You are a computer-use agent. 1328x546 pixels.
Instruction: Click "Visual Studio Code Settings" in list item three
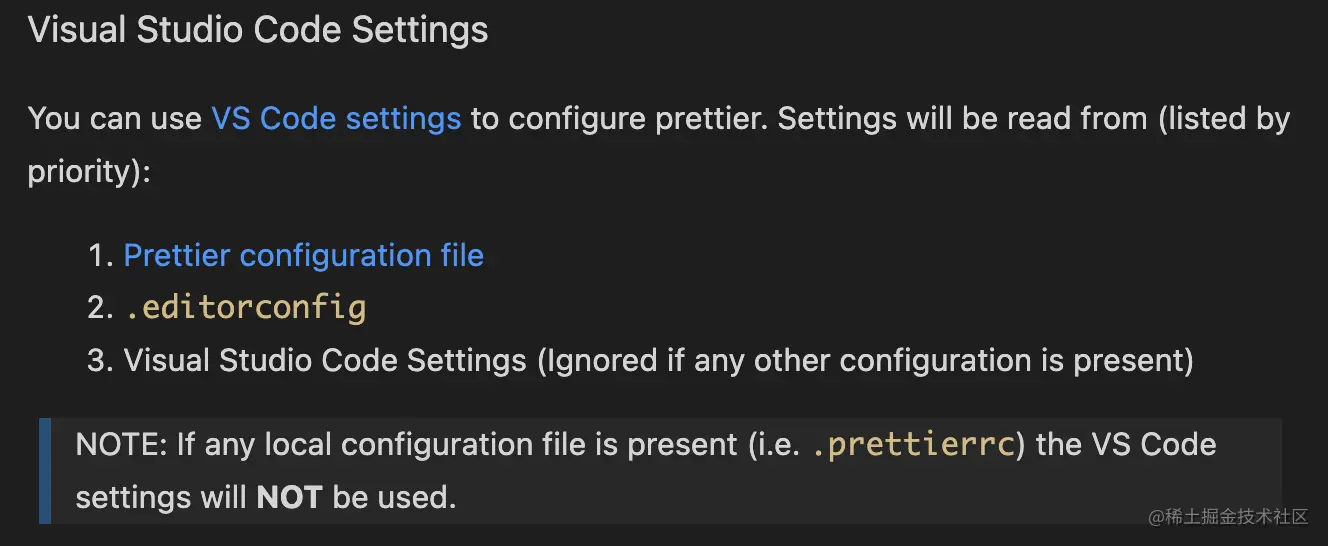(x=325, y=360)
